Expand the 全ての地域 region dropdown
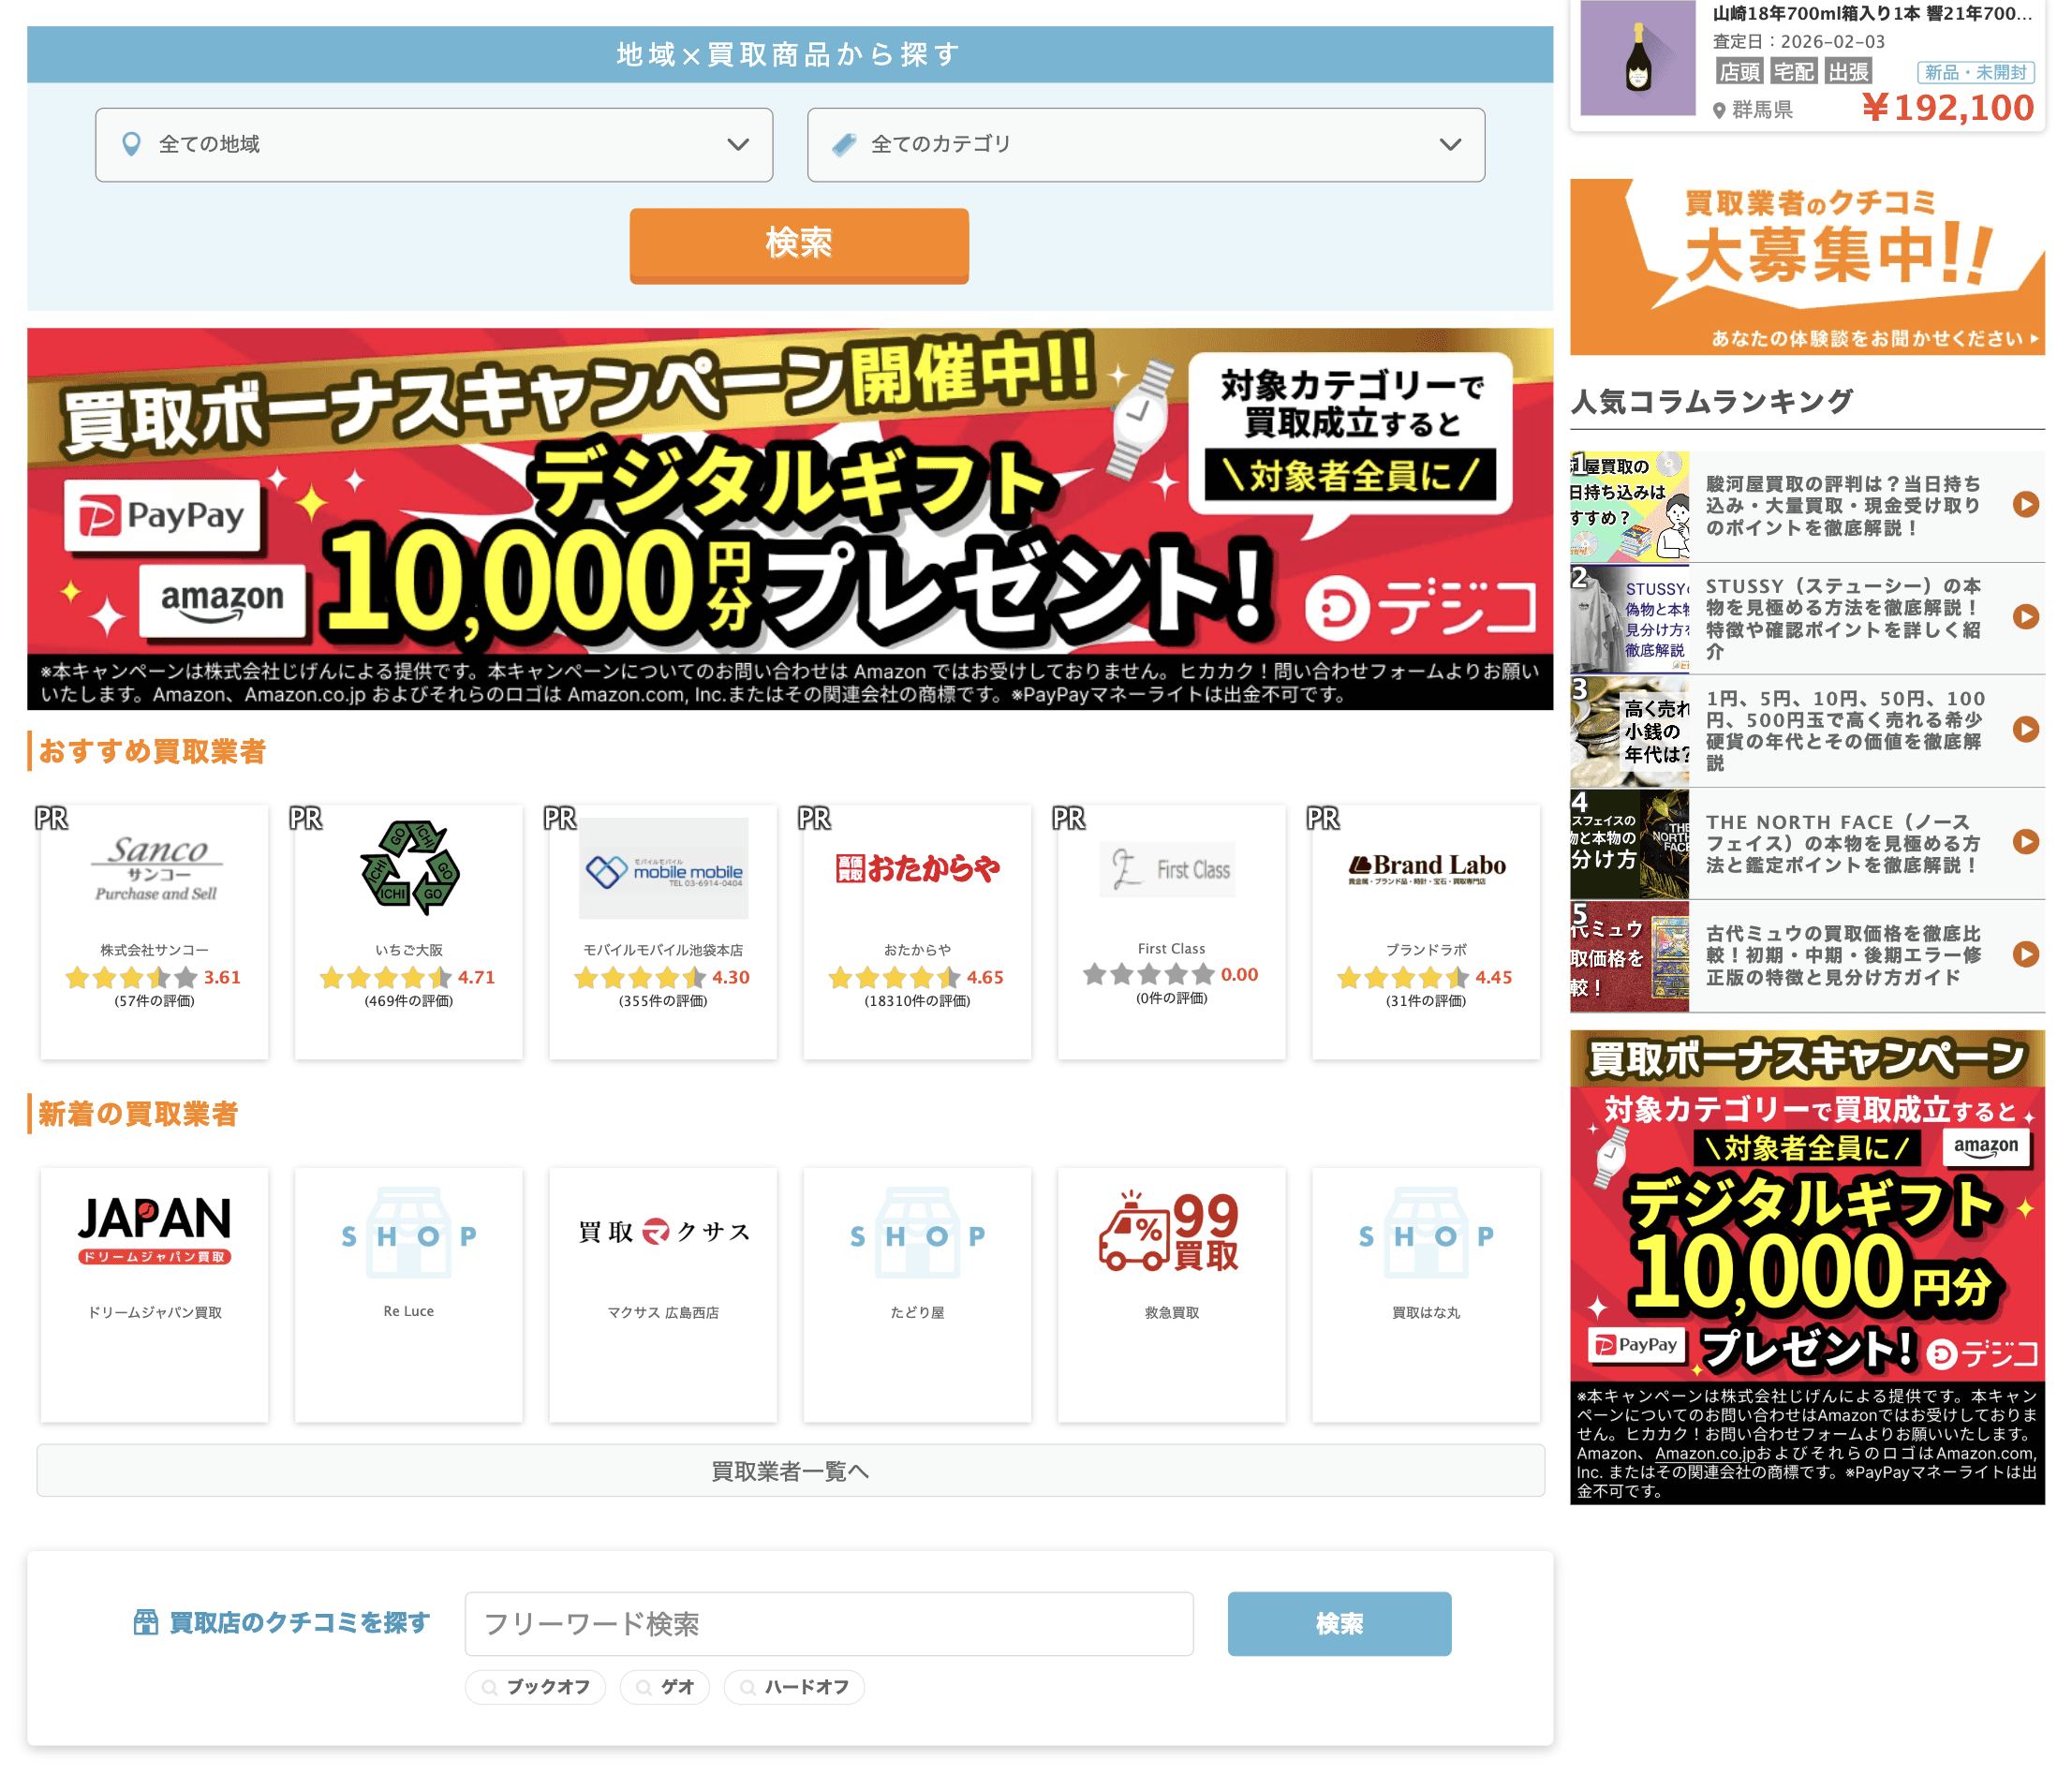2072x1774 pixels. 433,145
